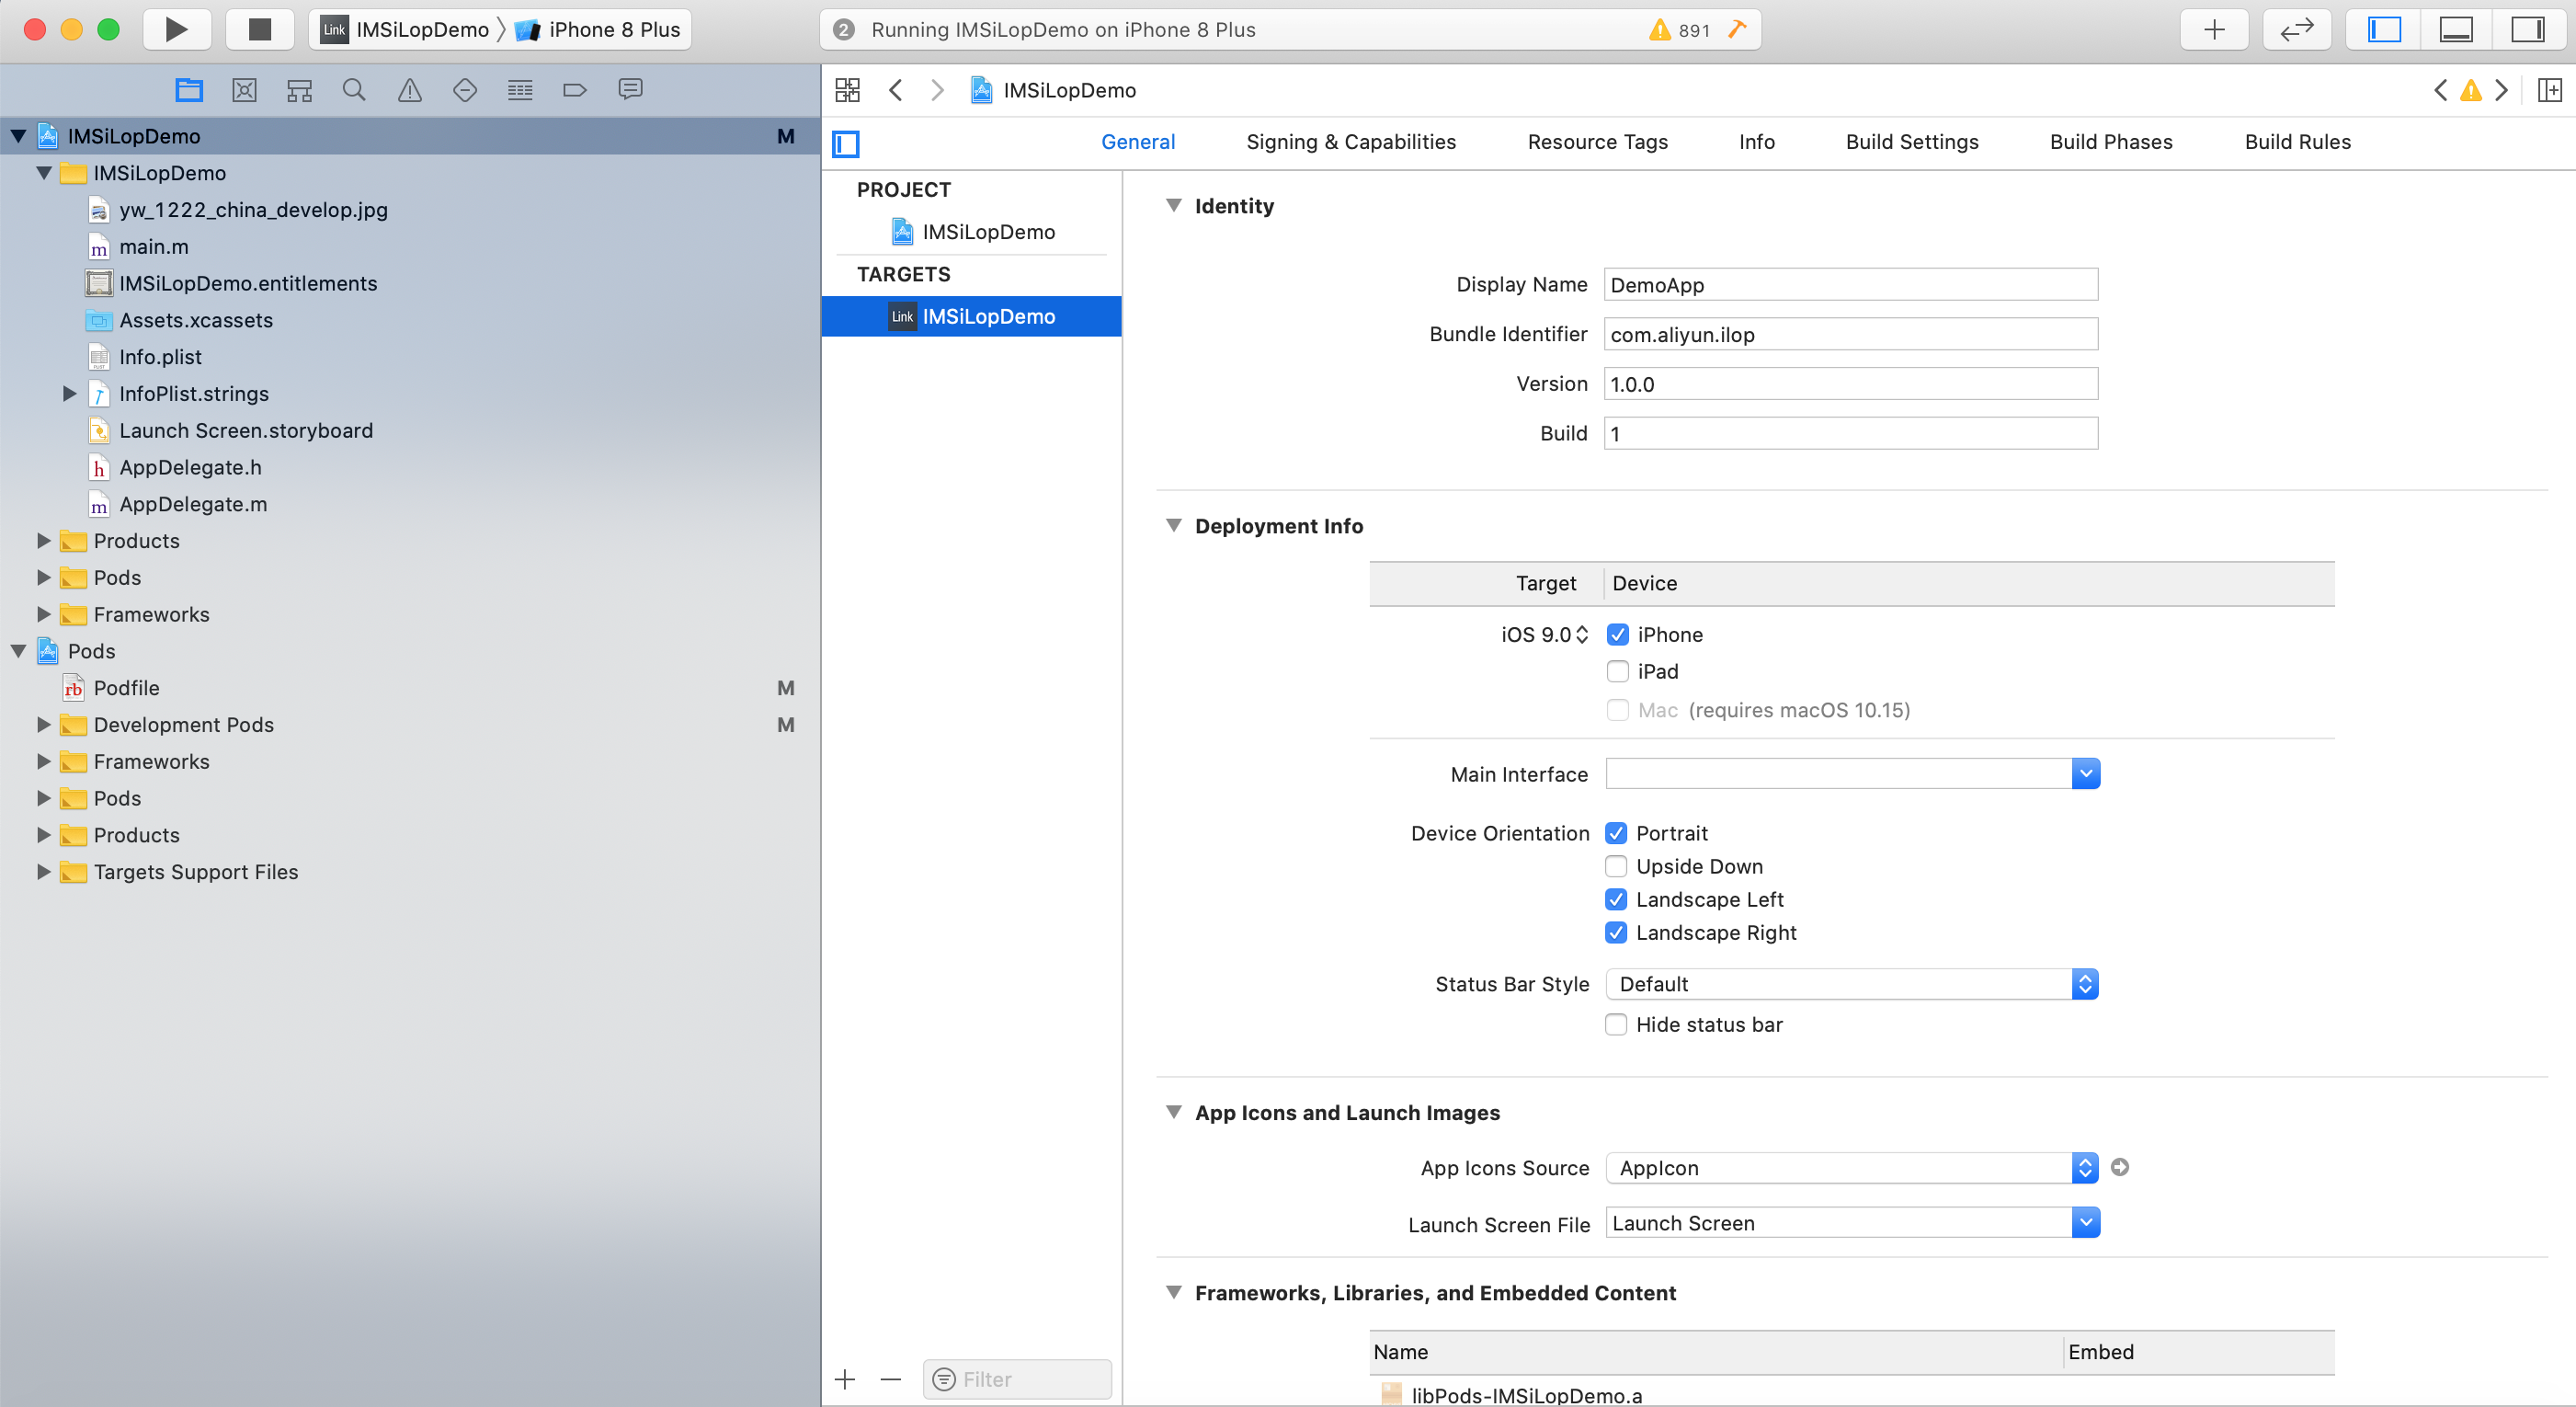This screenshot has width=2576, height=1407.
Task: Remove selected target with minus
Action: (x=891, y=1379)
